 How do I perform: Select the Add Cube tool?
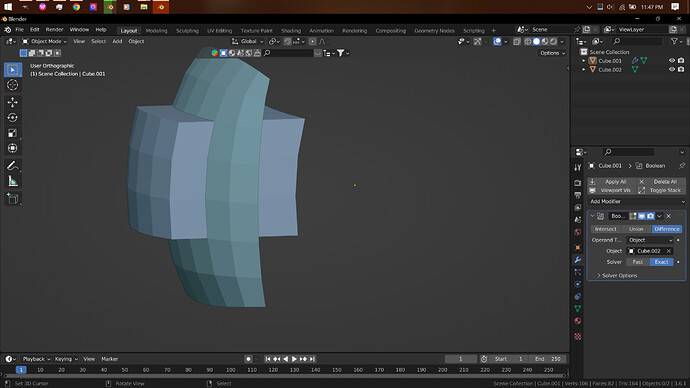(x=12, y=198)
